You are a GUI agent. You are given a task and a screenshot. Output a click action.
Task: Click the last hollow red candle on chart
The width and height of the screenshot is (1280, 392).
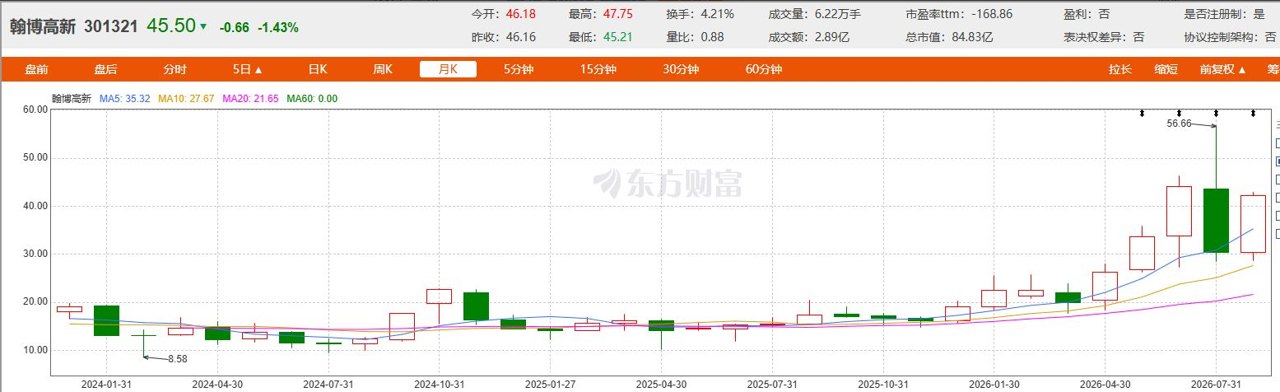click(x=1253, y=223)
